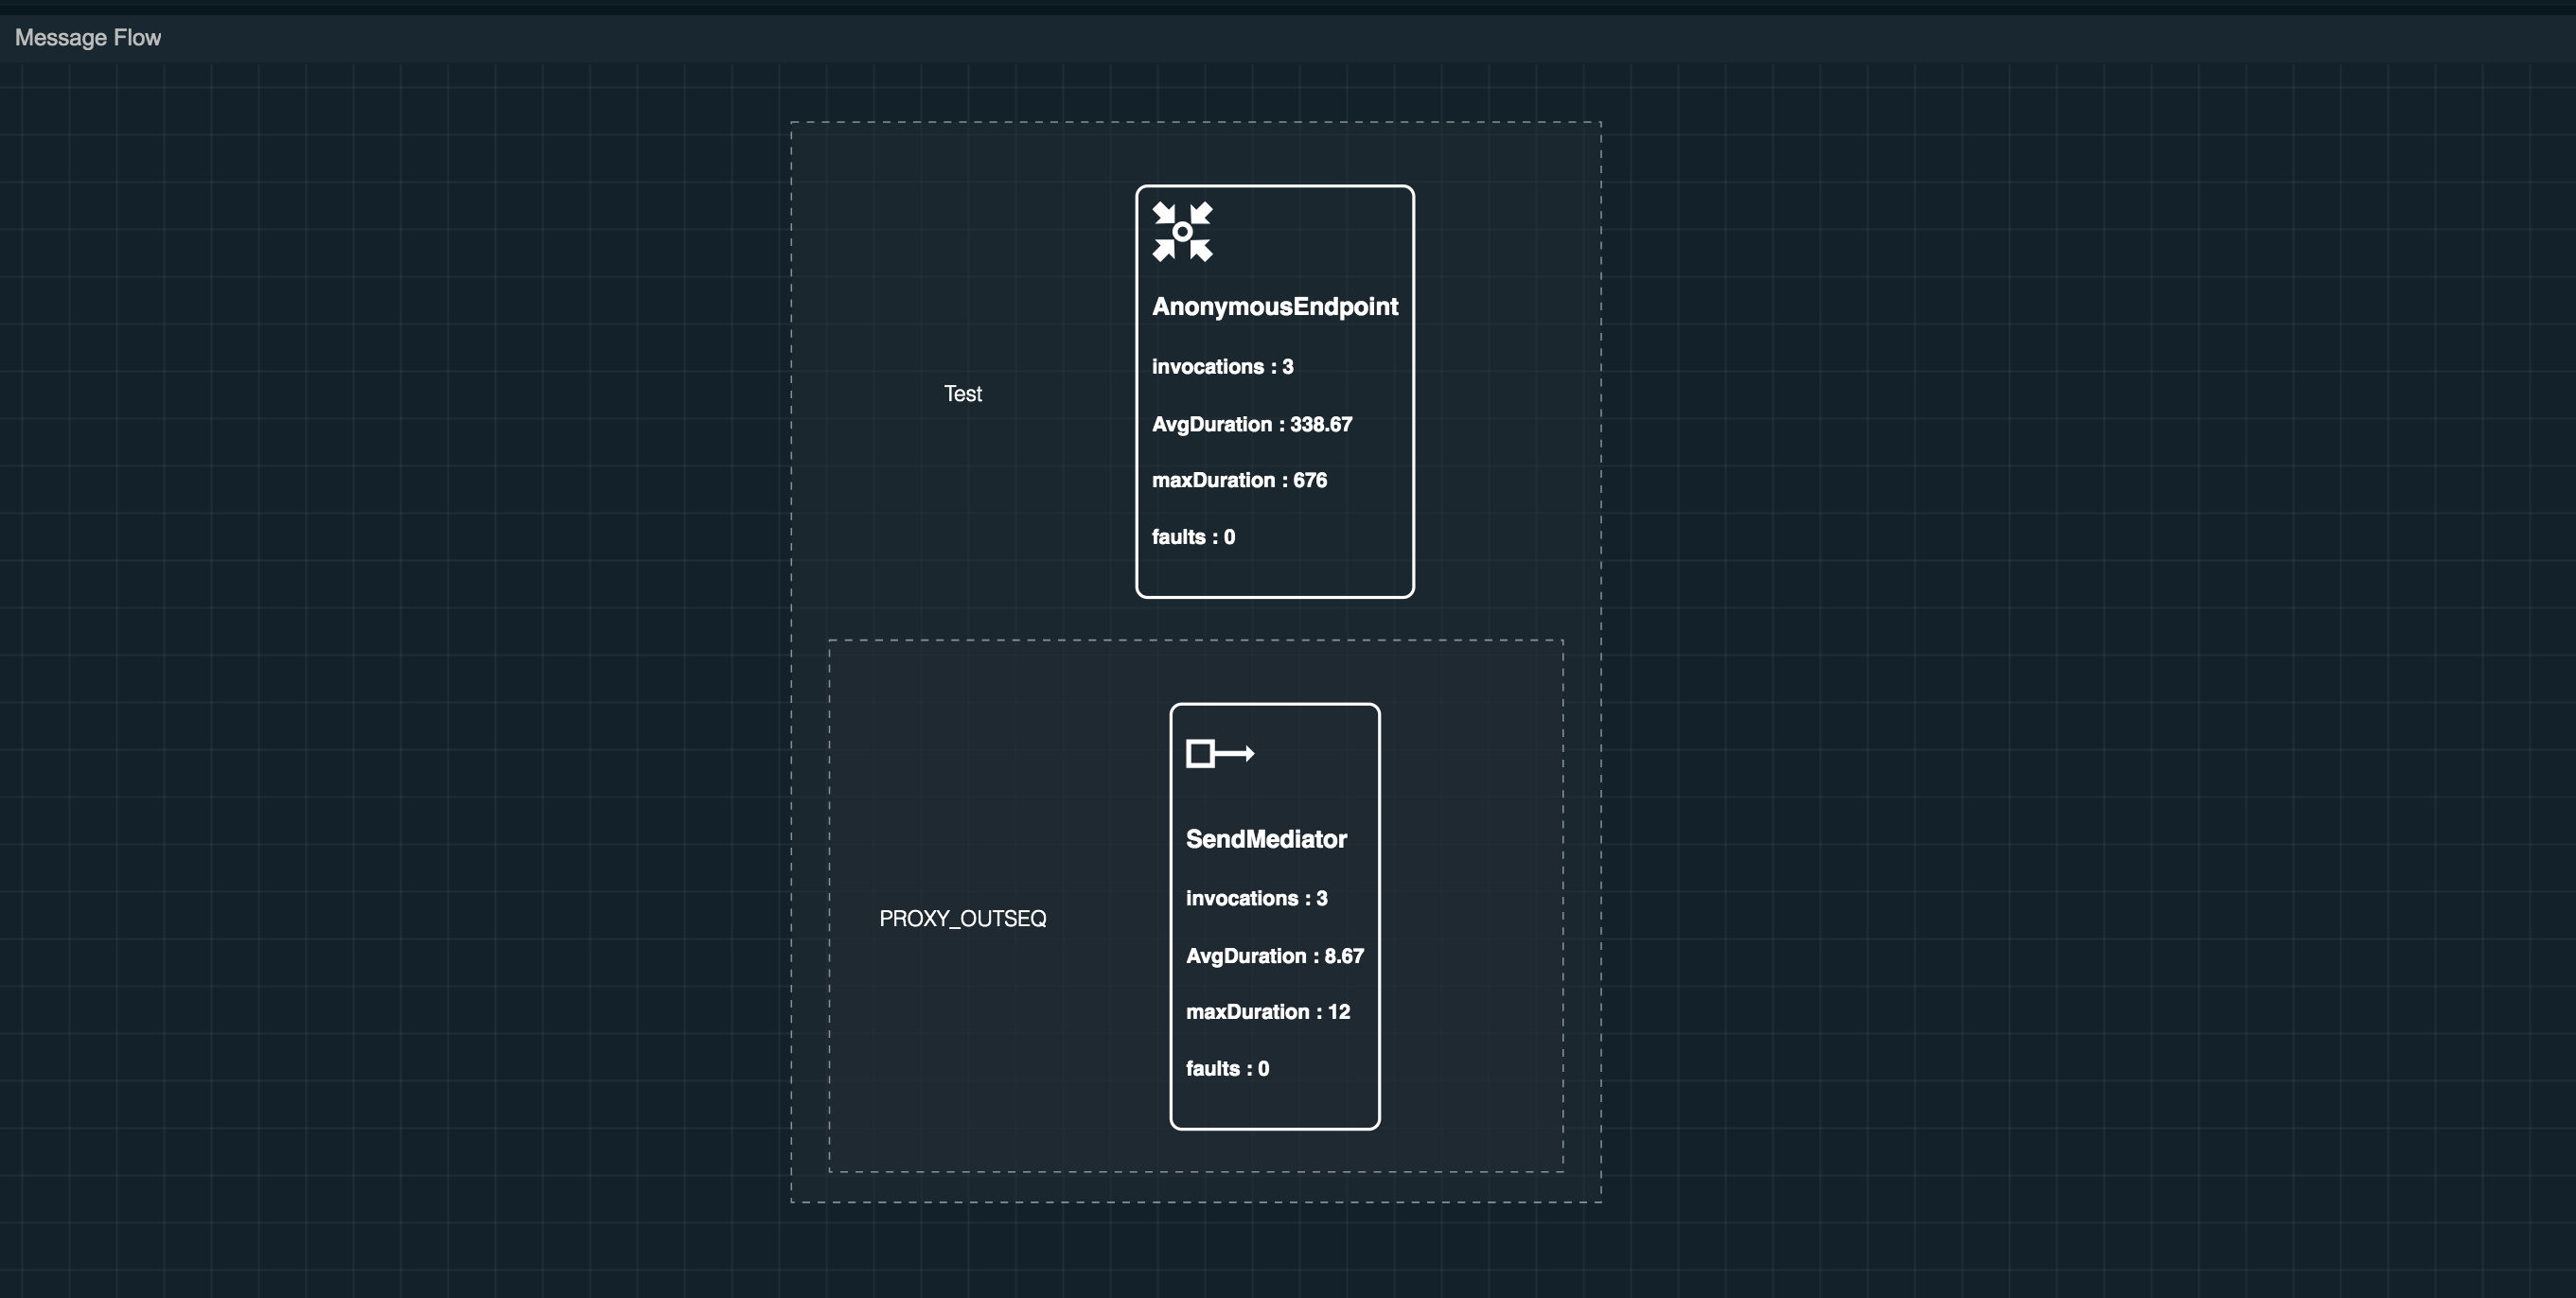This screenshot has height=1298, width=2576.
Task: Click the Message Flow panel header
Action: click(88, 38)
